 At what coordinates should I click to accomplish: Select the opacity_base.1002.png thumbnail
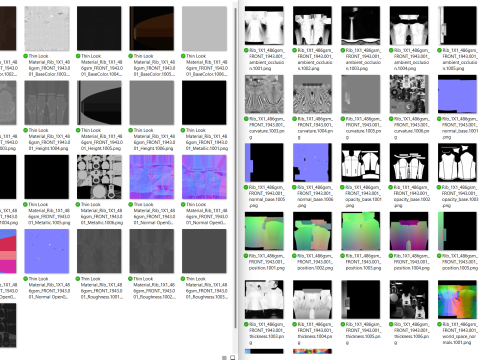tap(409, 163)
